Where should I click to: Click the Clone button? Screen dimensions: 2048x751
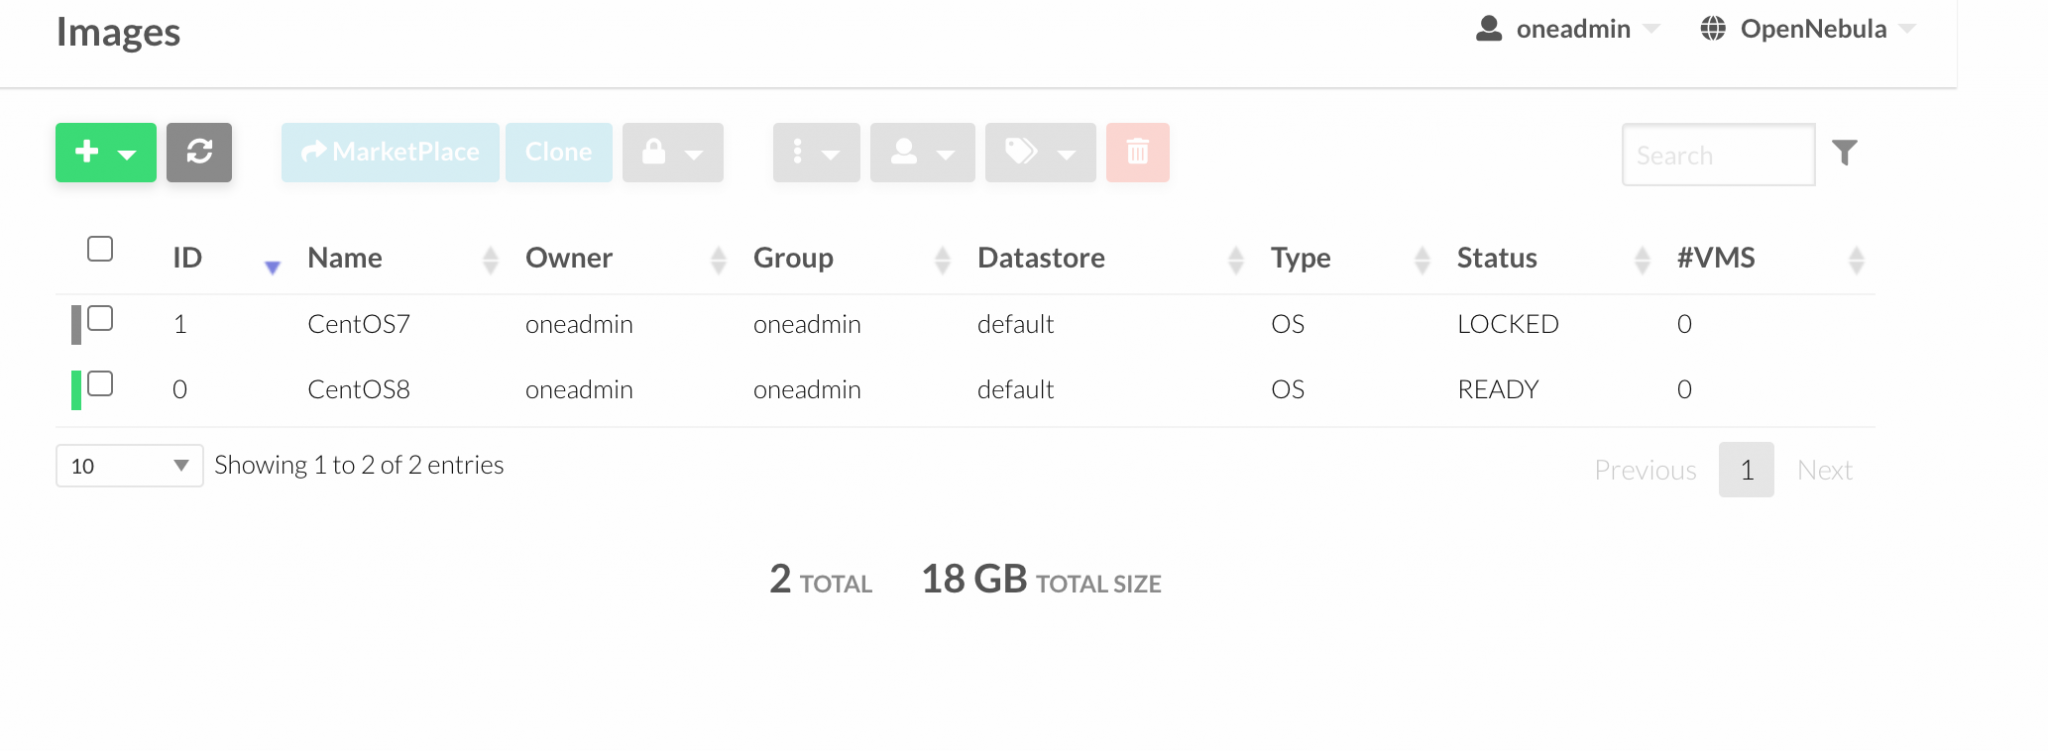tap(558, 152)
